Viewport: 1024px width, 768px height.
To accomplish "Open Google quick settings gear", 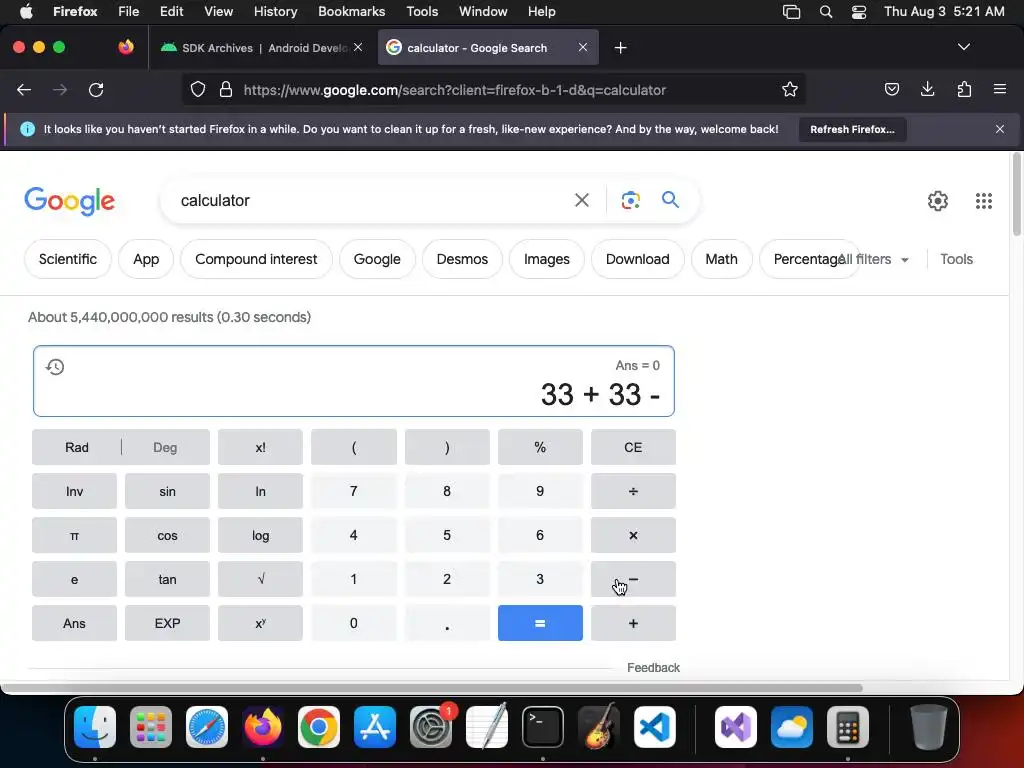I will pos(938,200).
